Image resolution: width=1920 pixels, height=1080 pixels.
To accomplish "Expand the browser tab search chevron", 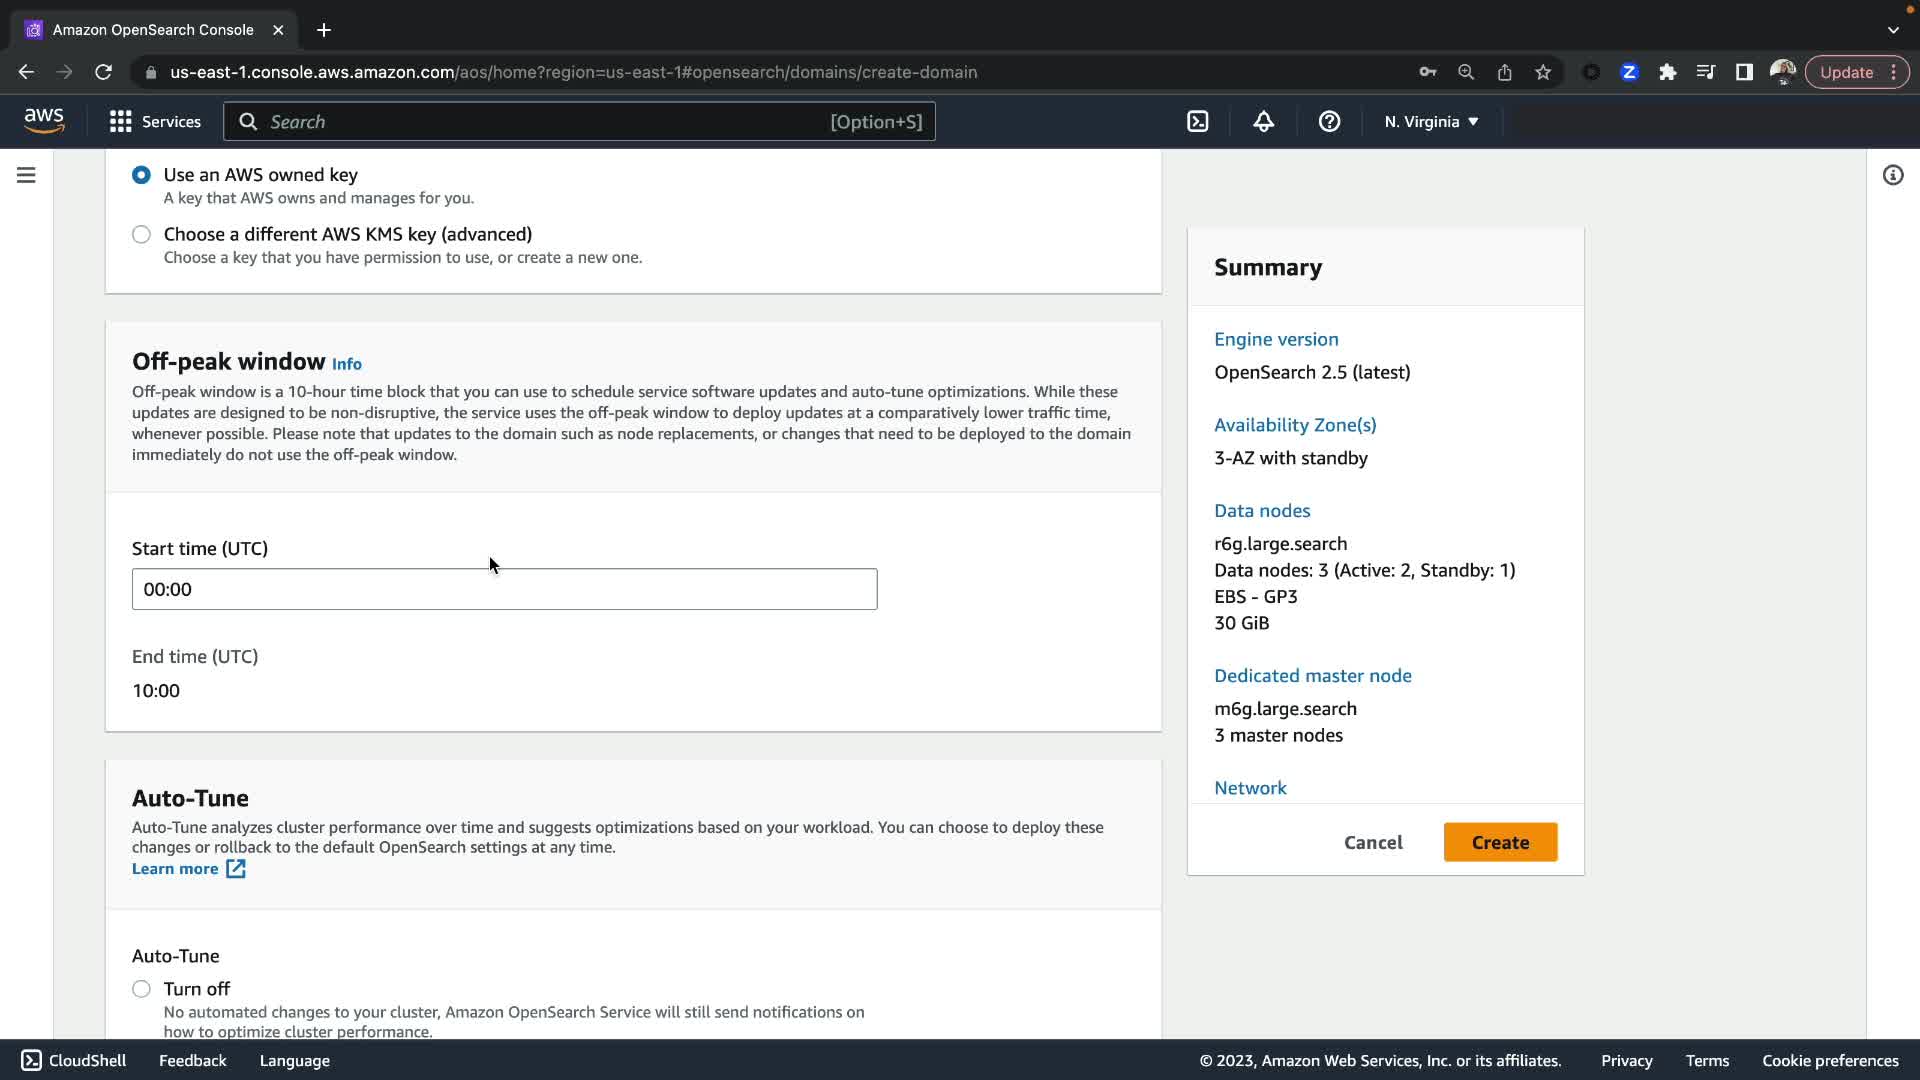I will tap(1893, 30).
